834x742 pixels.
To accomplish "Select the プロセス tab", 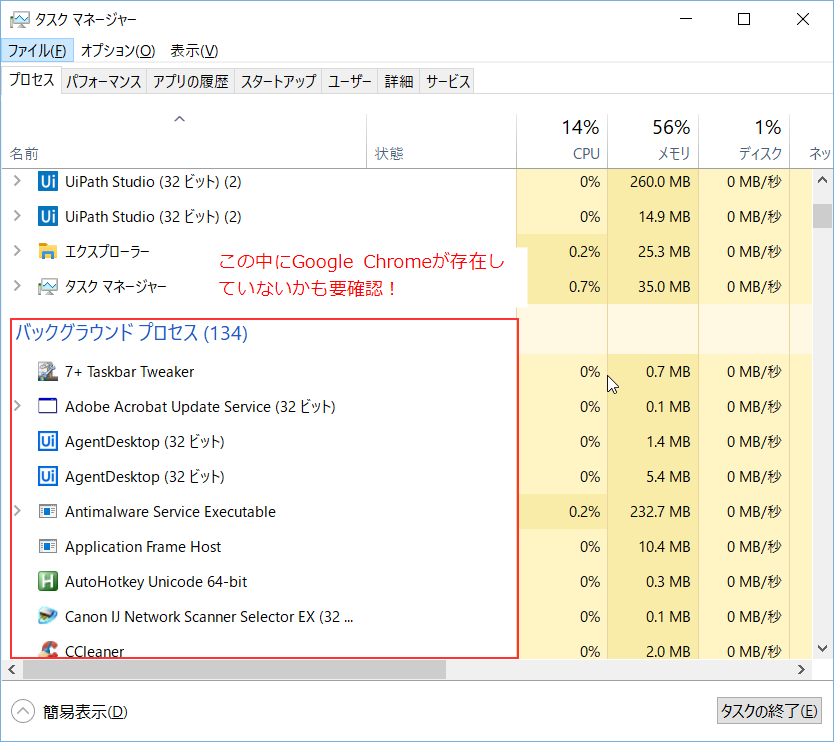I will [31, 80].
